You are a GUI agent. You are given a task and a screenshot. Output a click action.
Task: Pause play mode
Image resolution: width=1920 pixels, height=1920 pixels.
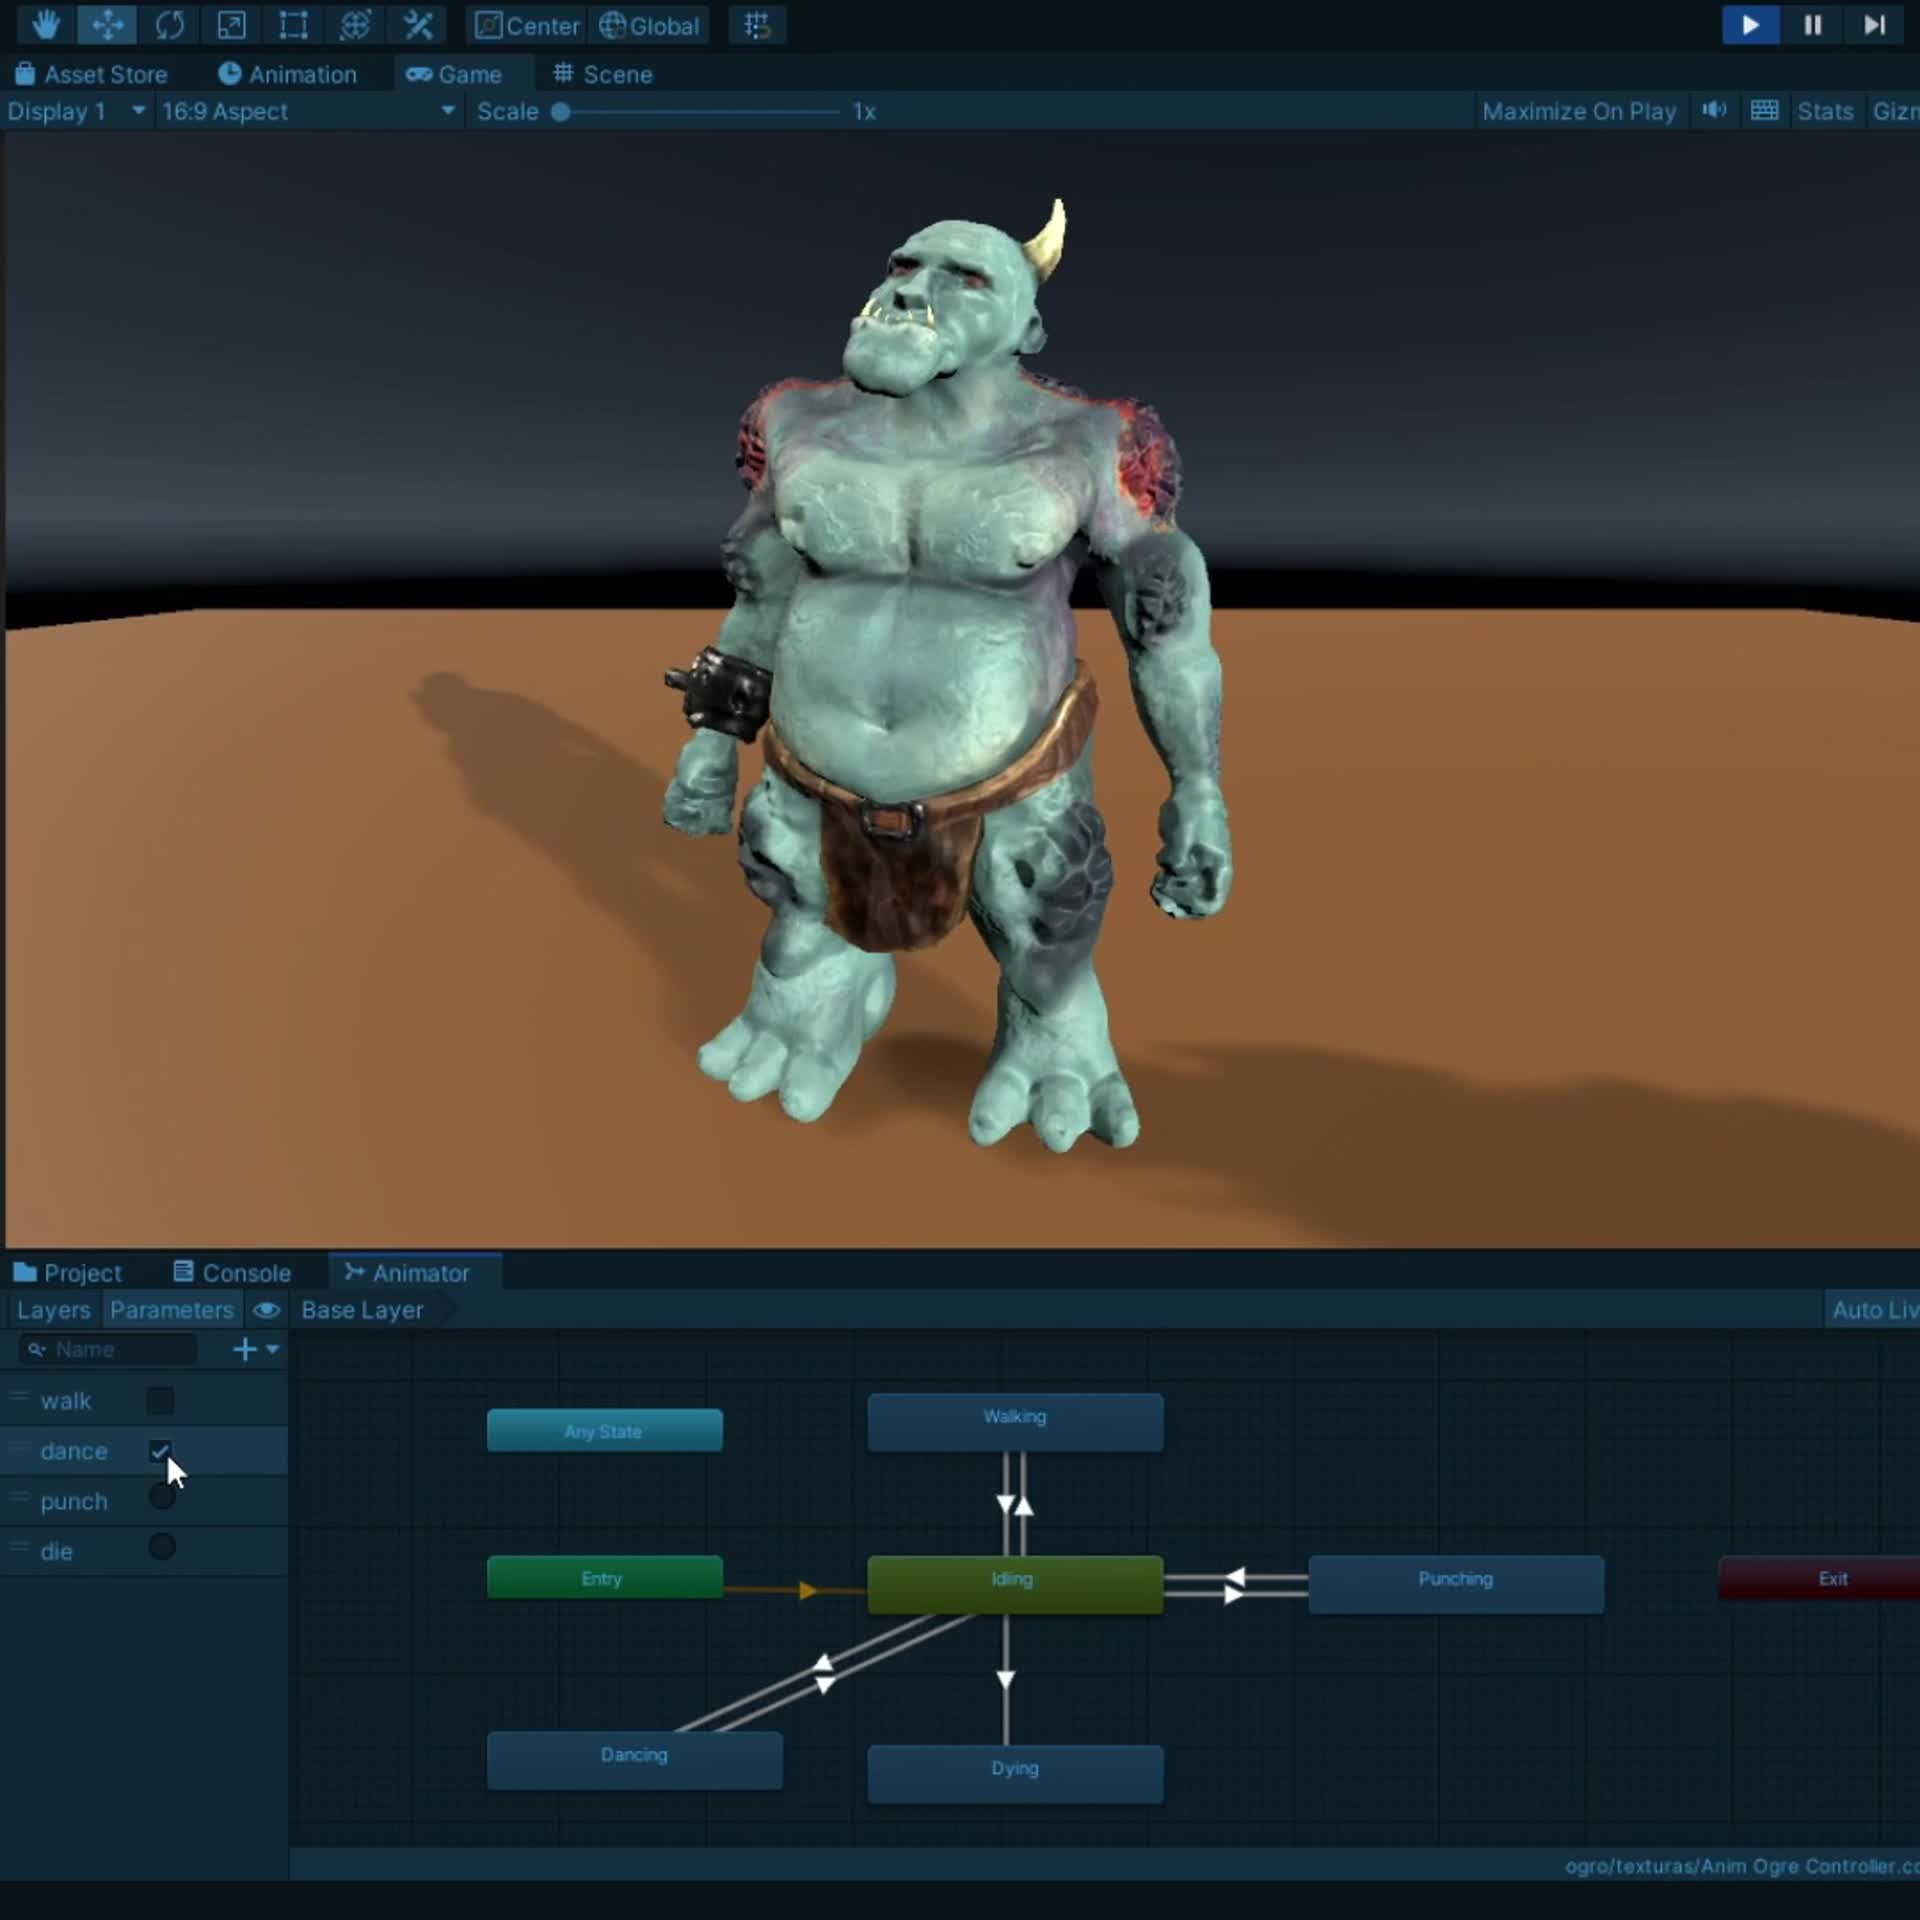1812,25
